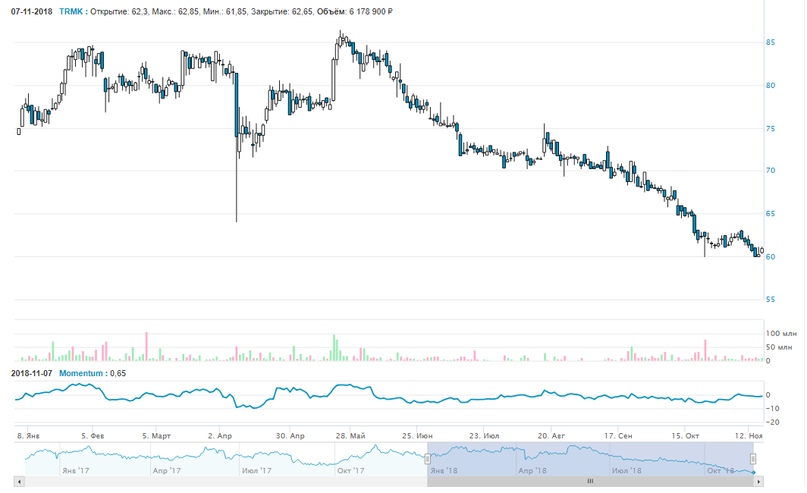
Task: Click the last candle at chart's right edge
Action: (x=761, y=252)
